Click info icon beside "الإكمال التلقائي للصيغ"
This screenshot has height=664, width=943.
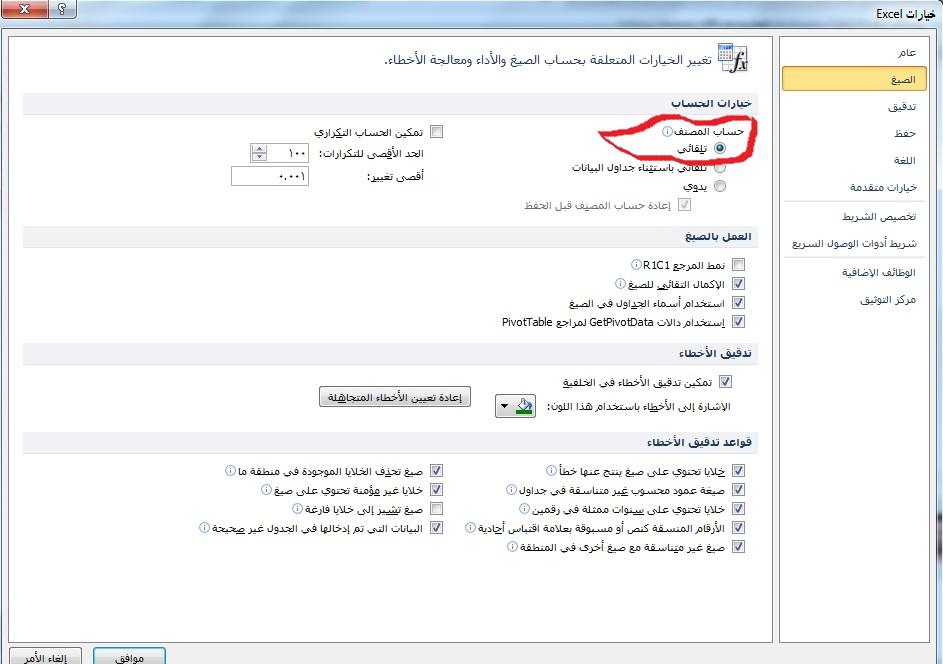pyautogui.click(x=620, y=283)
